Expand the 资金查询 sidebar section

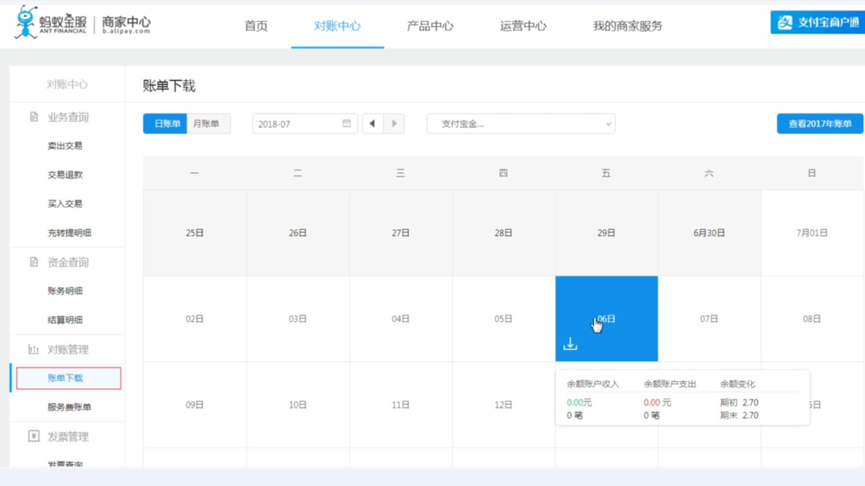tap(67, 263)
